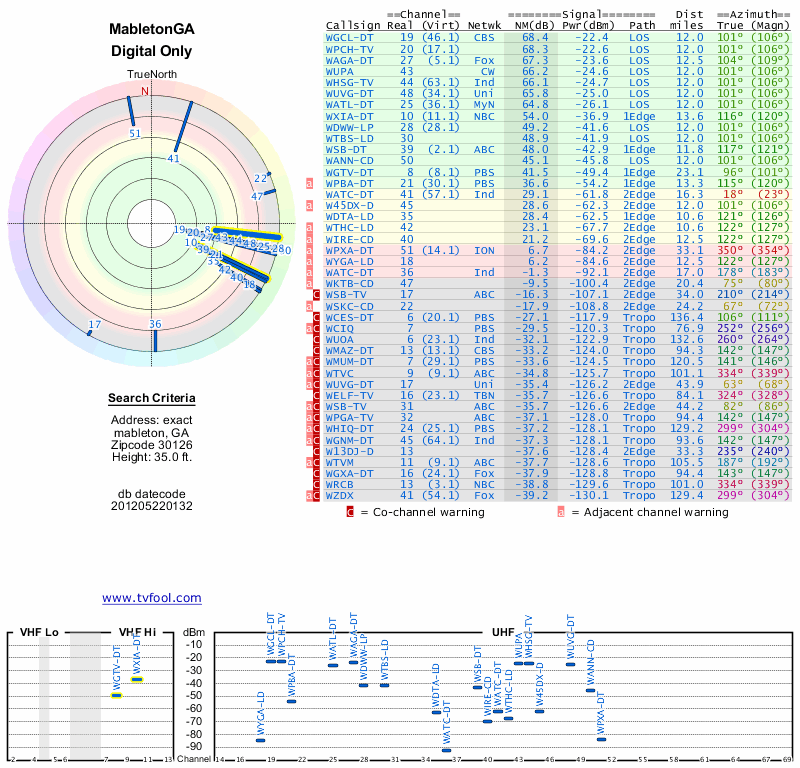Click the 'Zipcode 30126' text
The height and width of the screenshot is (768, 800).
(x=152, y=444)
